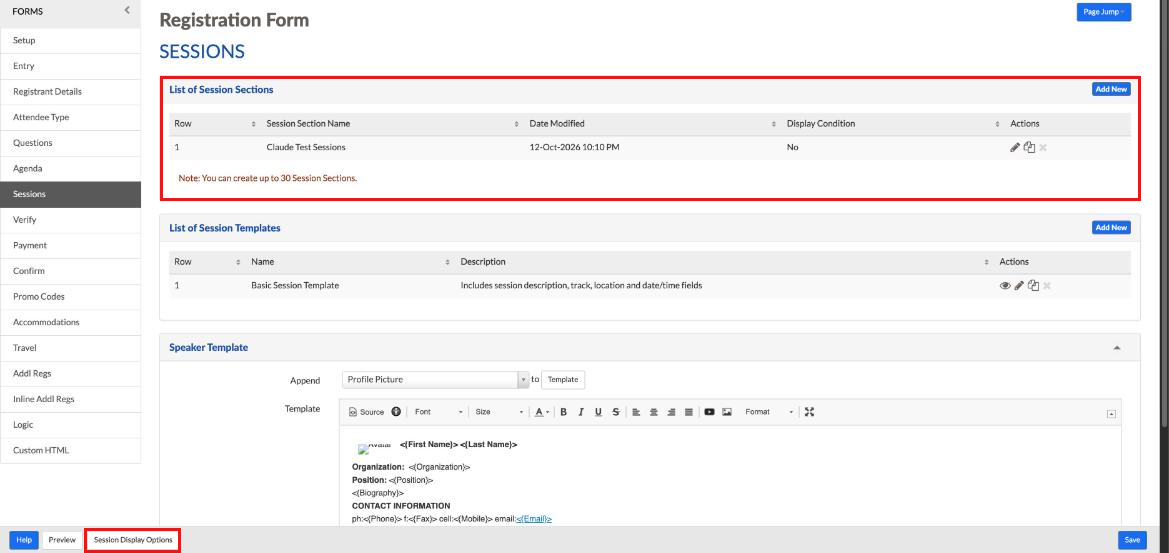This screenshot has height=553, width=1169.
Task: Open Addl Regs page
Action: click(x=70, y=373)
